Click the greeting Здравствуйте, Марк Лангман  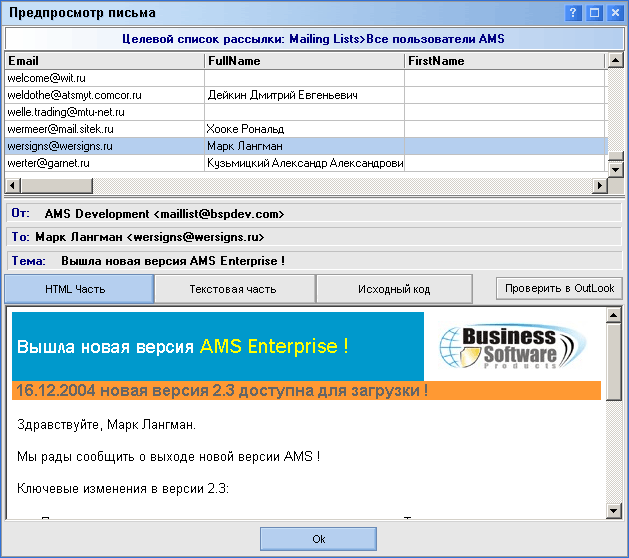pos(106,424)
